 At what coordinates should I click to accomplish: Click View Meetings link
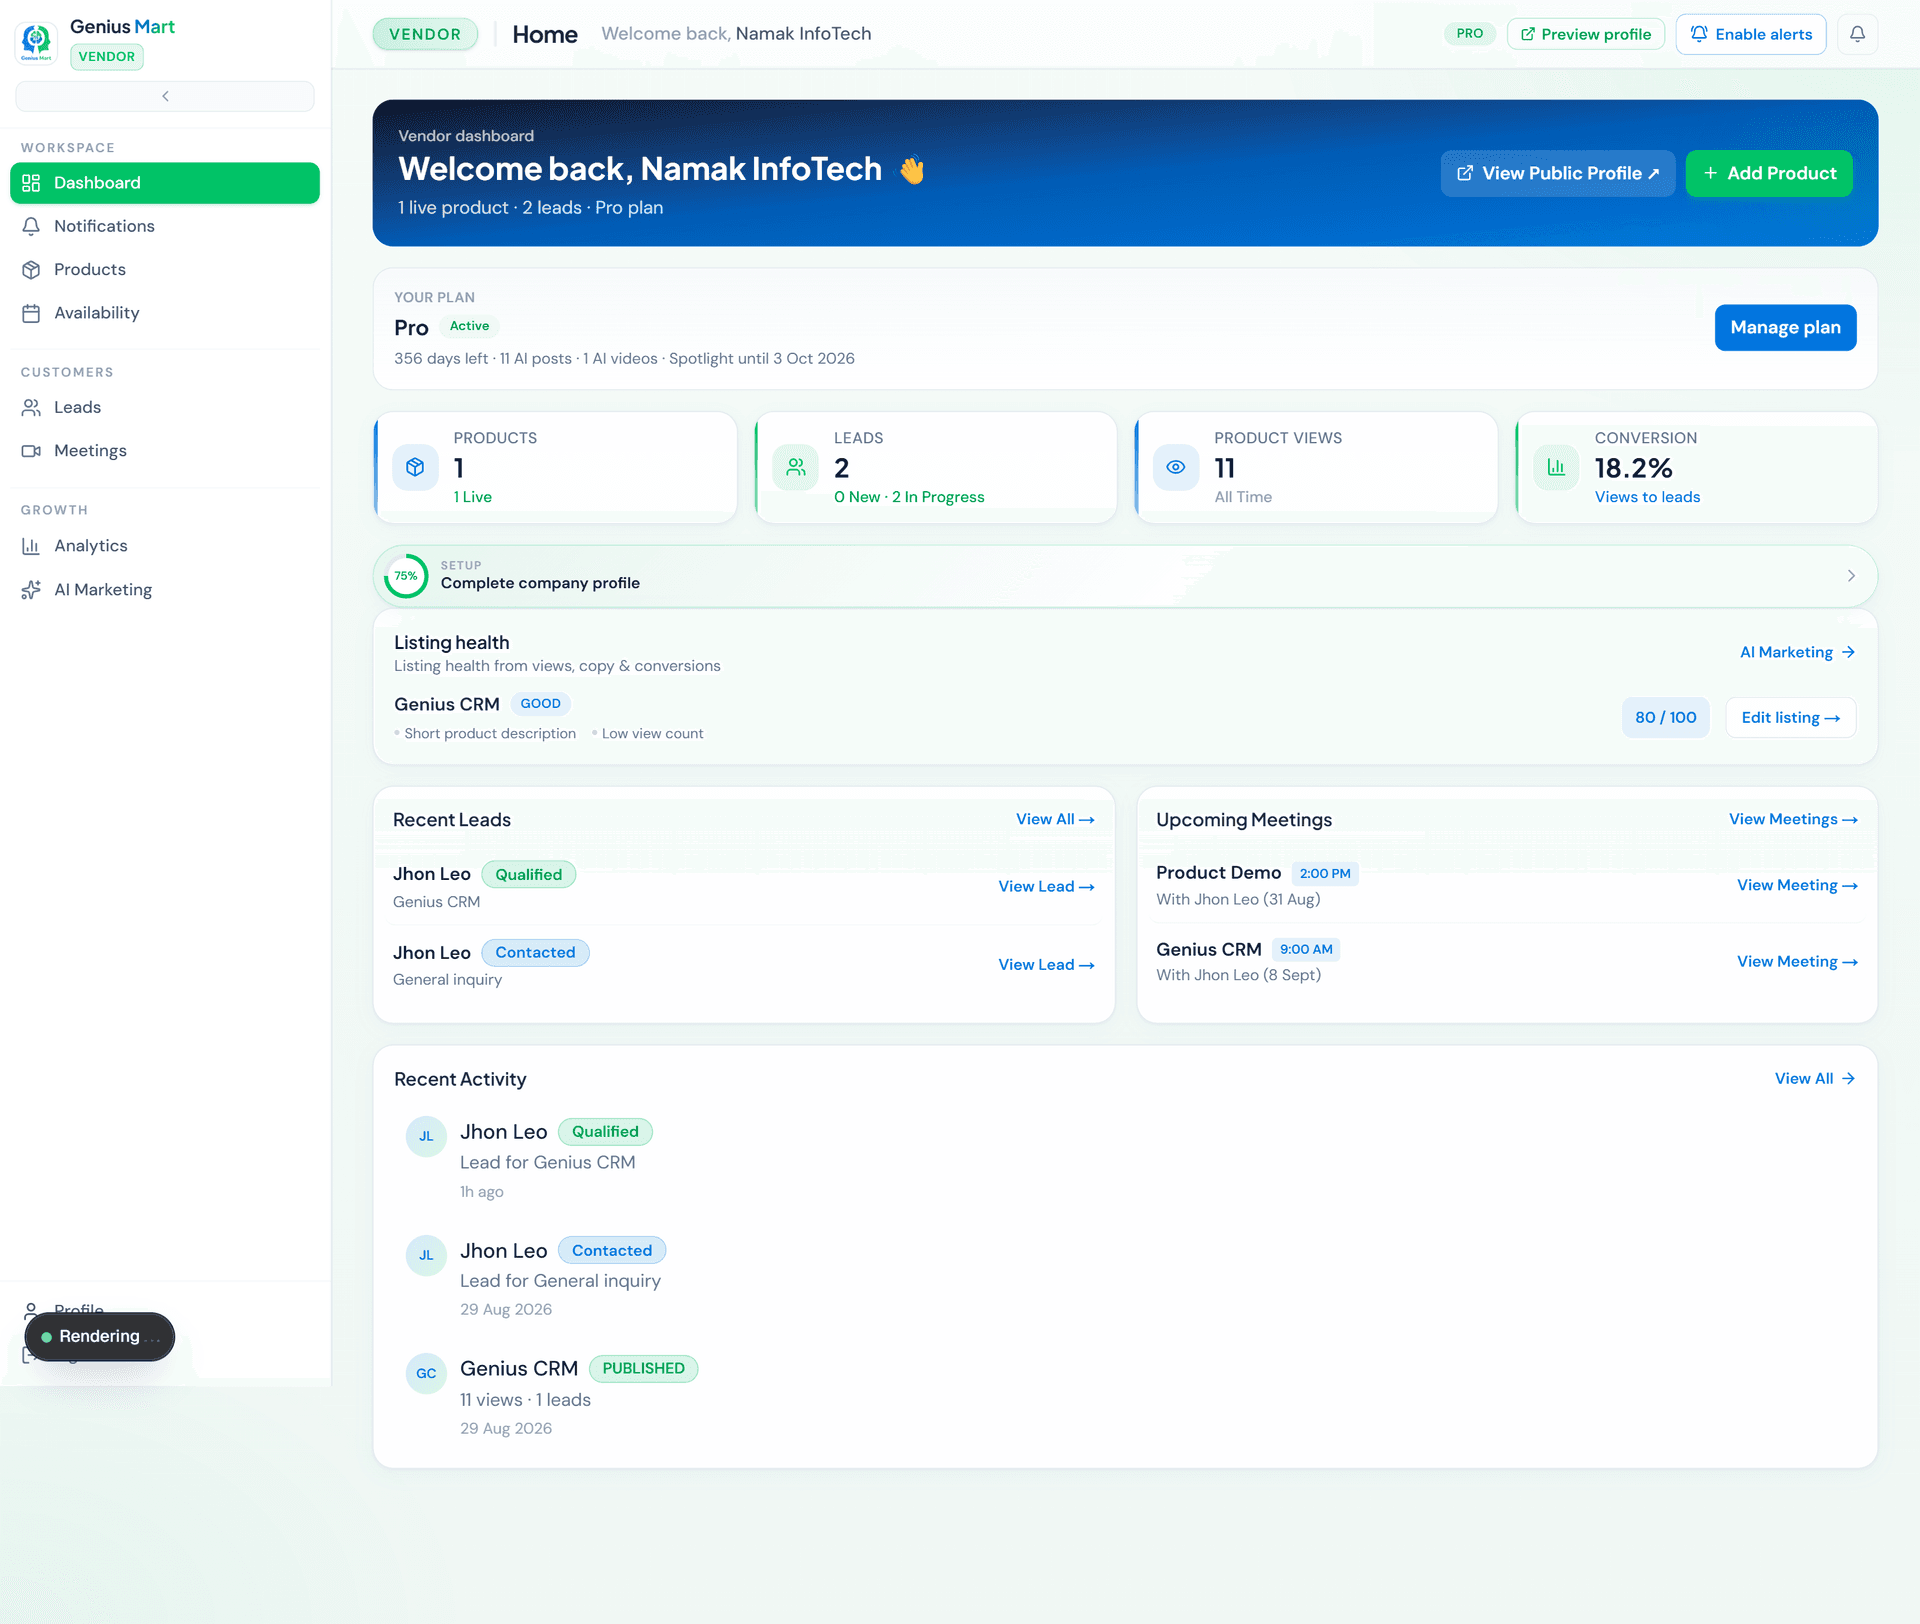tap(1793, 820)
